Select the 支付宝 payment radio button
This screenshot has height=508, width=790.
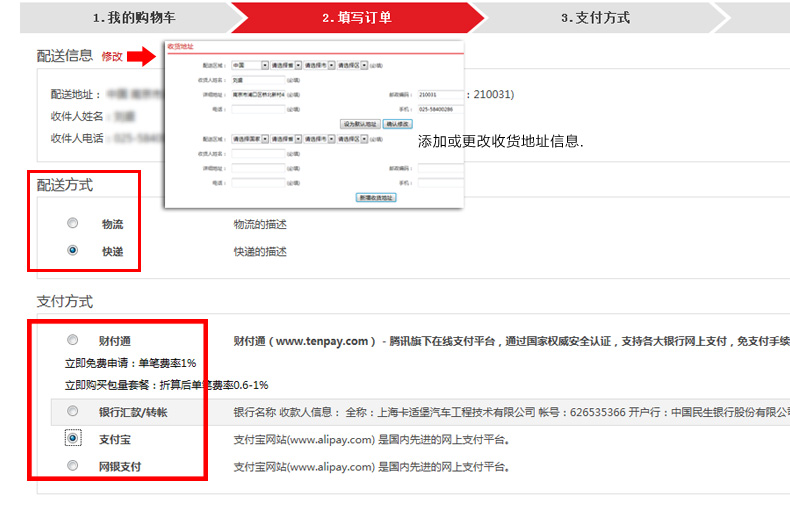pos(73,438)
